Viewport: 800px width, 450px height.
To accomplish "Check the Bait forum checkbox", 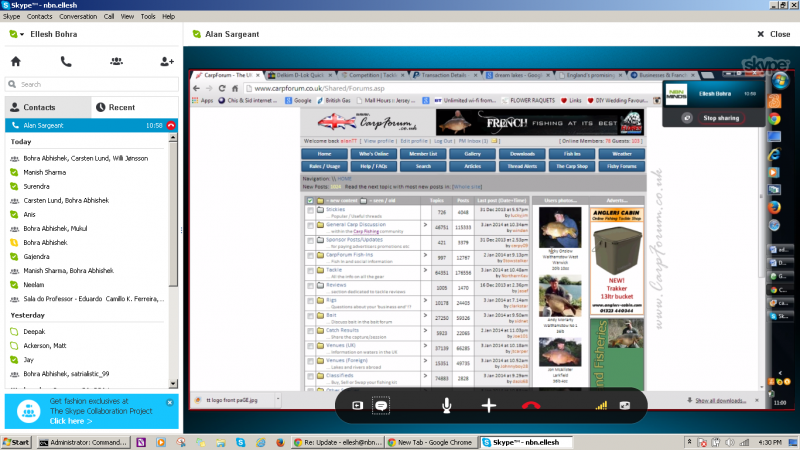I will coord(310,316).
